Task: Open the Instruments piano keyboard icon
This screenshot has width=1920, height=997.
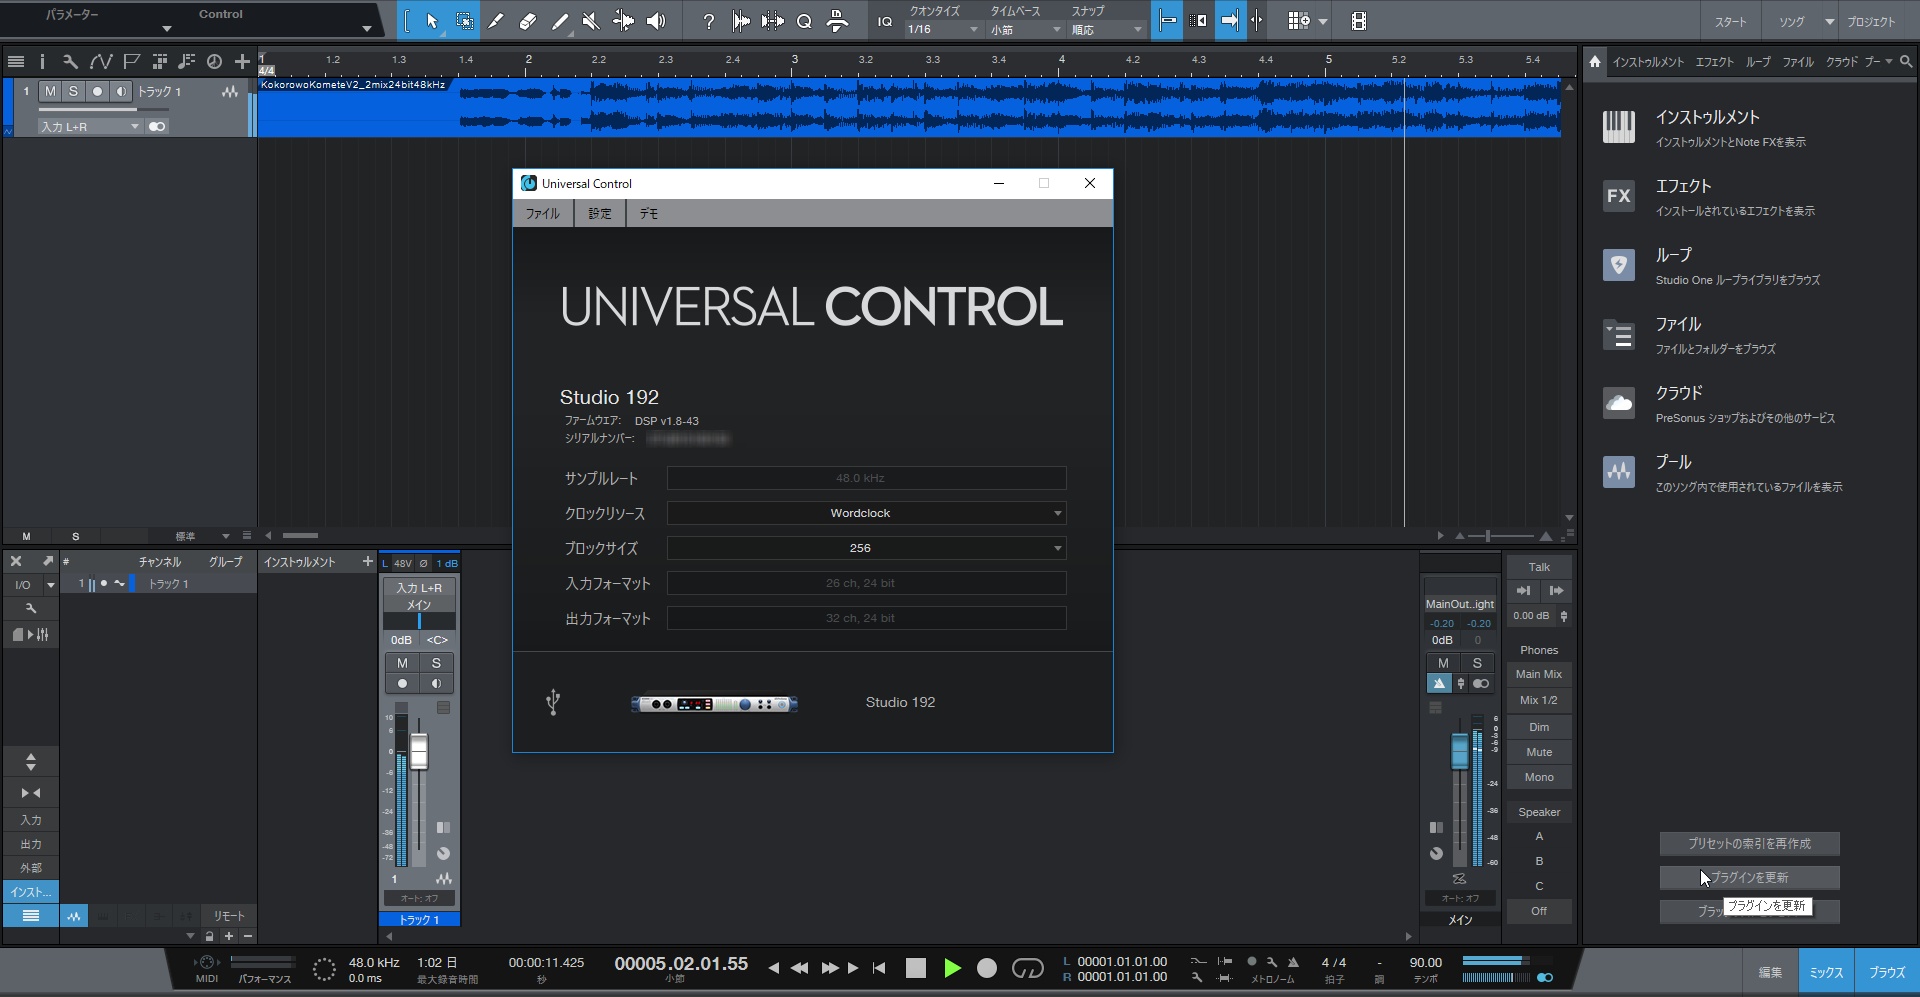Action: 1619,127
